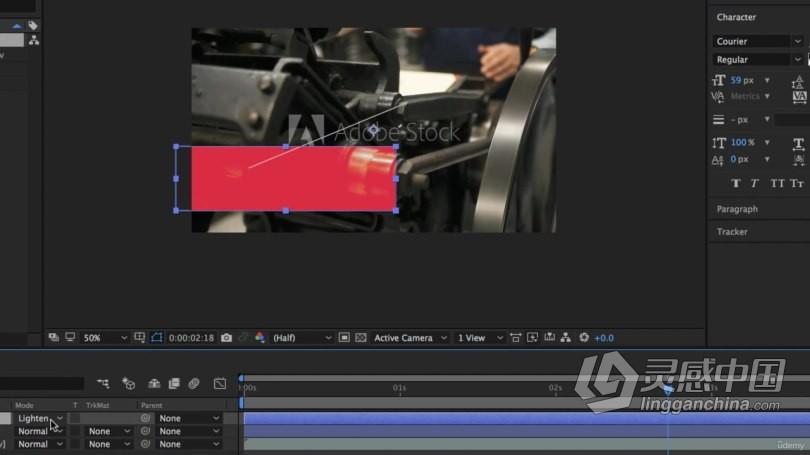Expand the Paragraph panel
Viewport: 810px width, 455px height.
737,209
